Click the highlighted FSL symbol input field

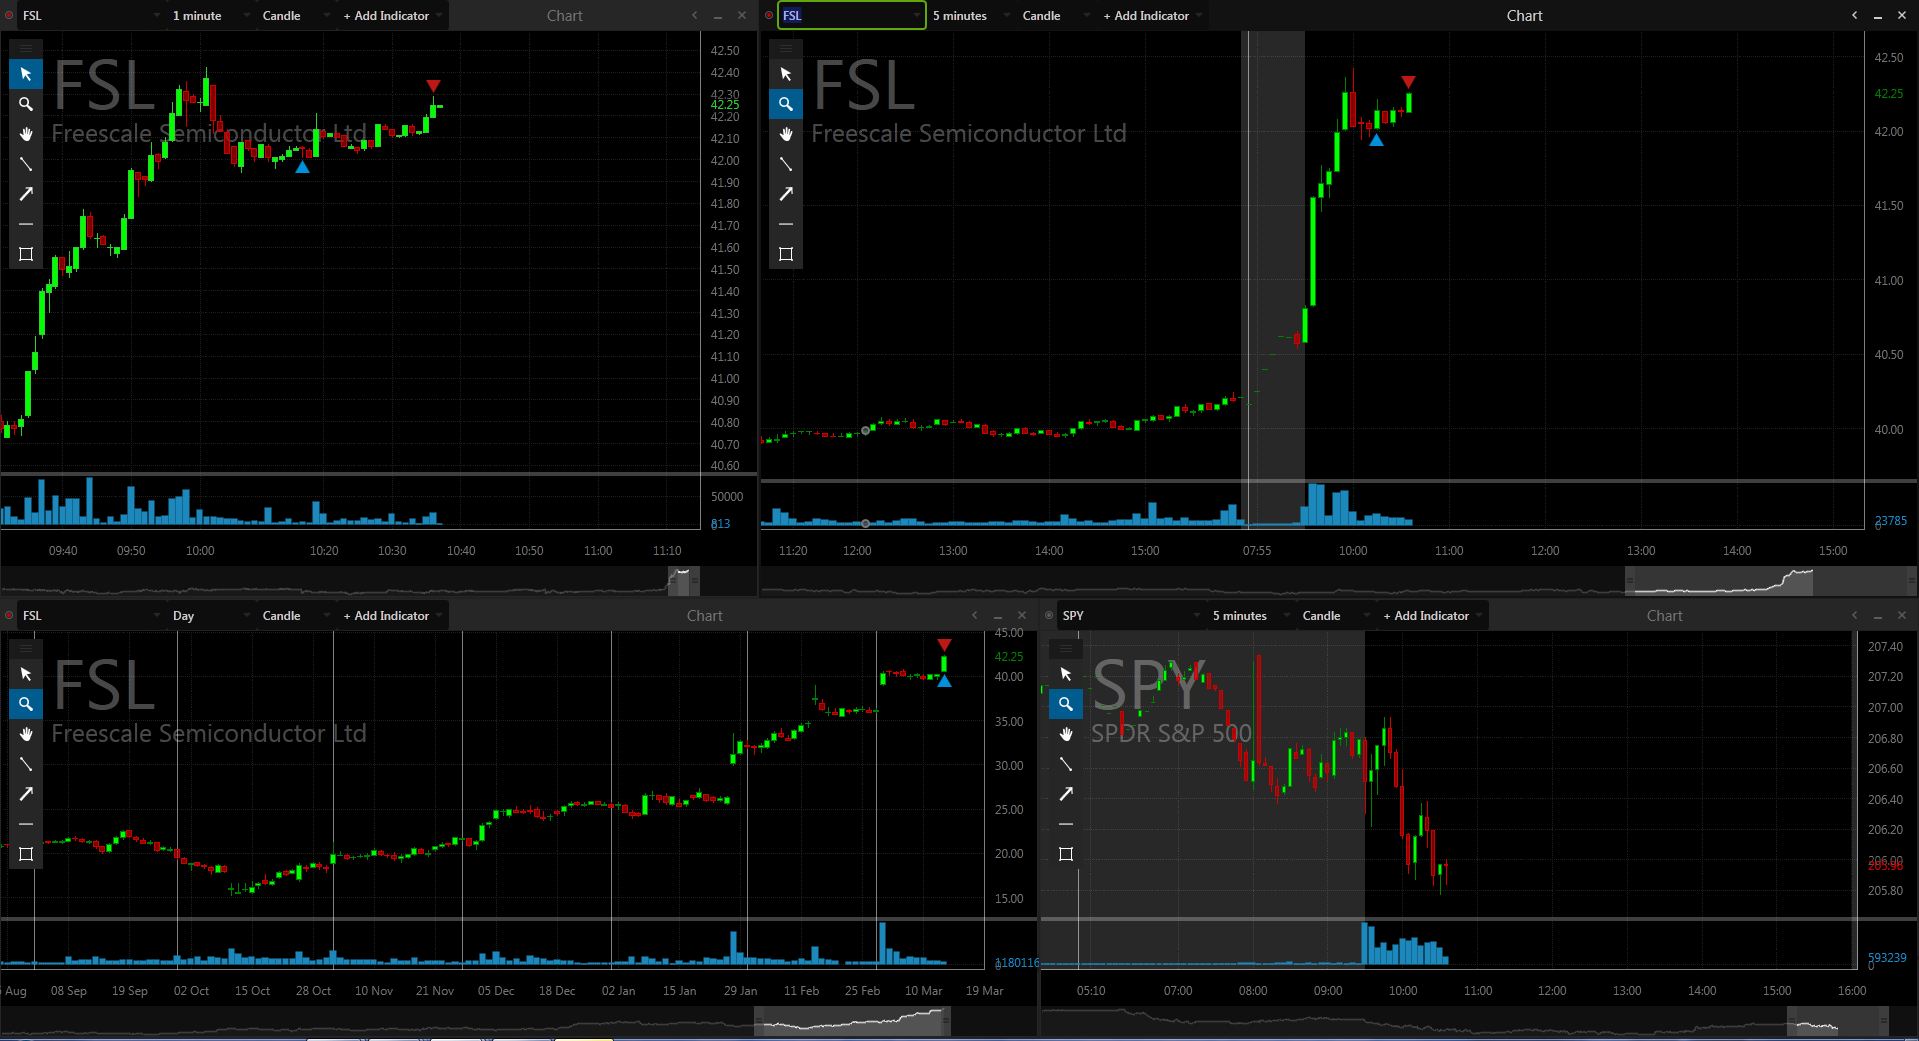coord(851,15)
